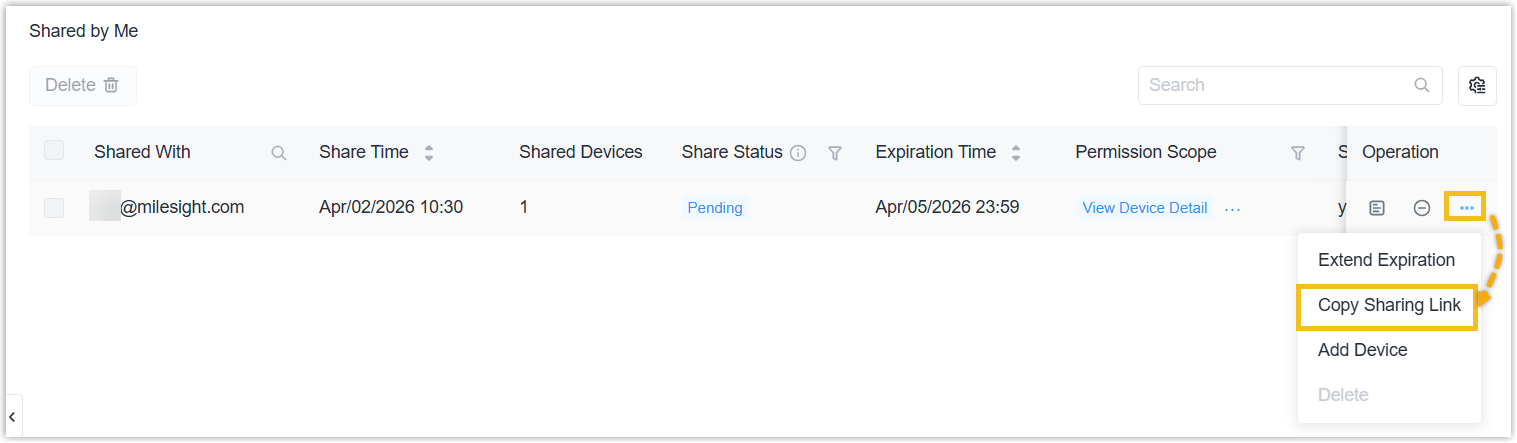Select the header select-all checkbox

54,151
